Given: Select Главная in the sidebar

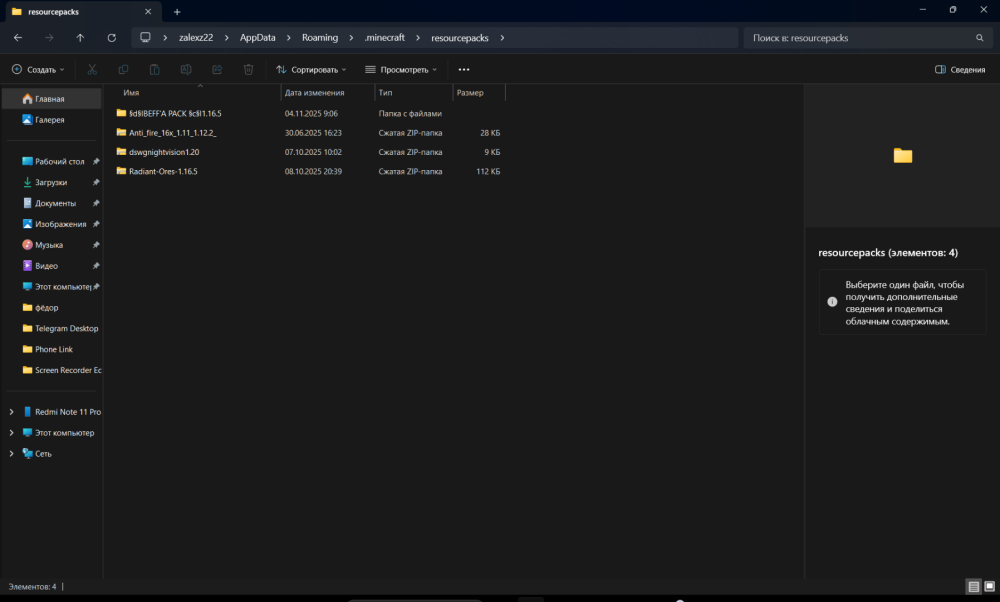Looking at the screenshot, I should [x=51, y=99].
